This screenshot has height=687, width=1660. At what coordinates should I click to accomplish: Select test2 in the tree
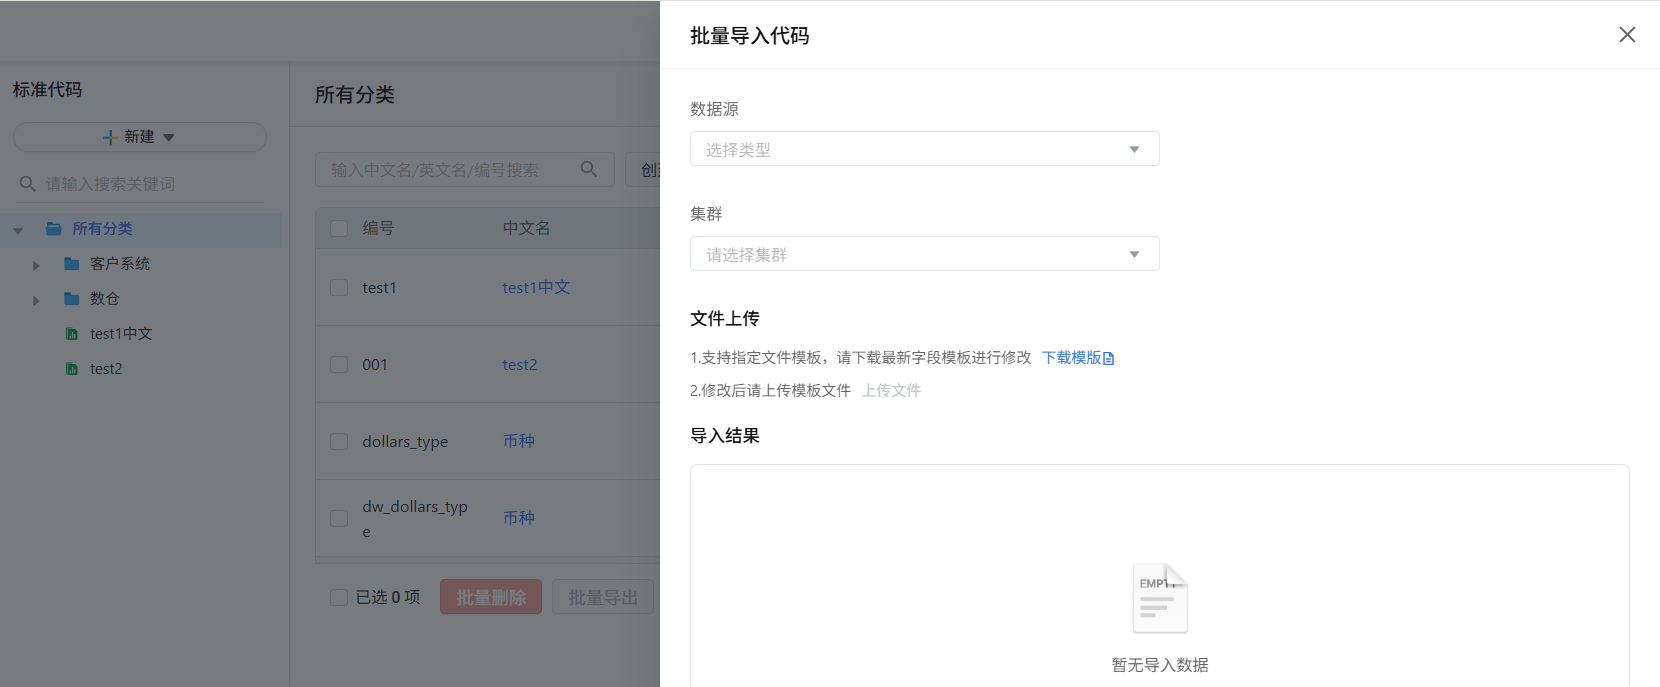tap(106, 369)
